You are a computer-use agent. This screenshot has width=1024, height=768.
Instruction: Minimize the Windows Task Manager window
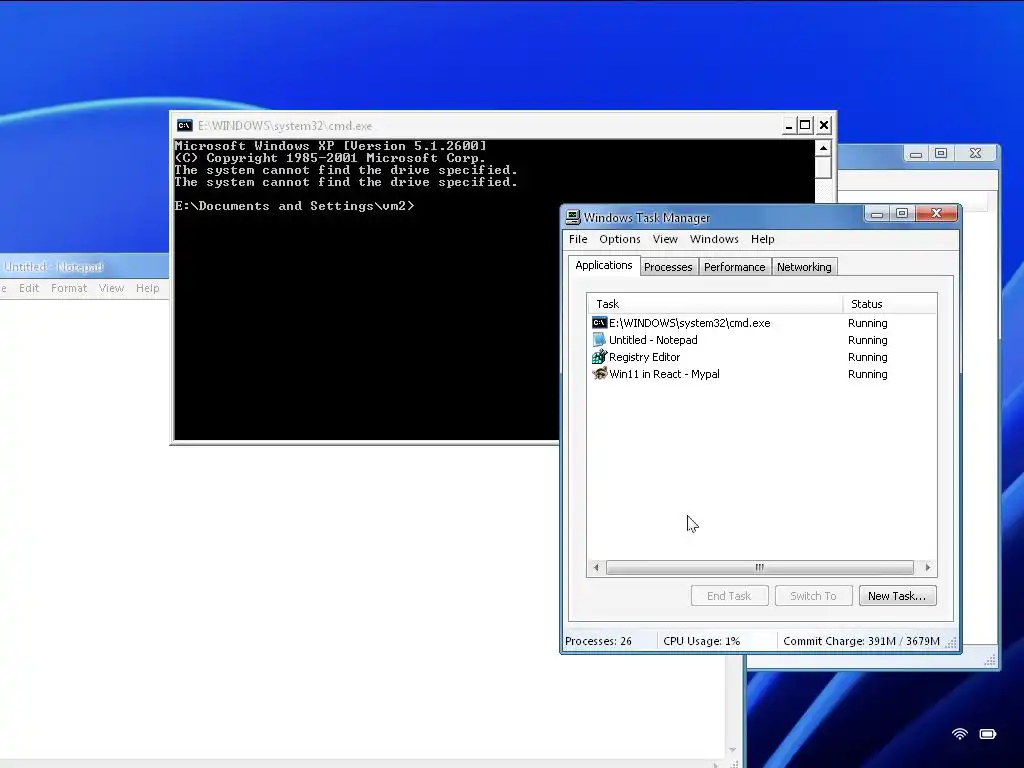pyautogui.click(x=877, y=214)
